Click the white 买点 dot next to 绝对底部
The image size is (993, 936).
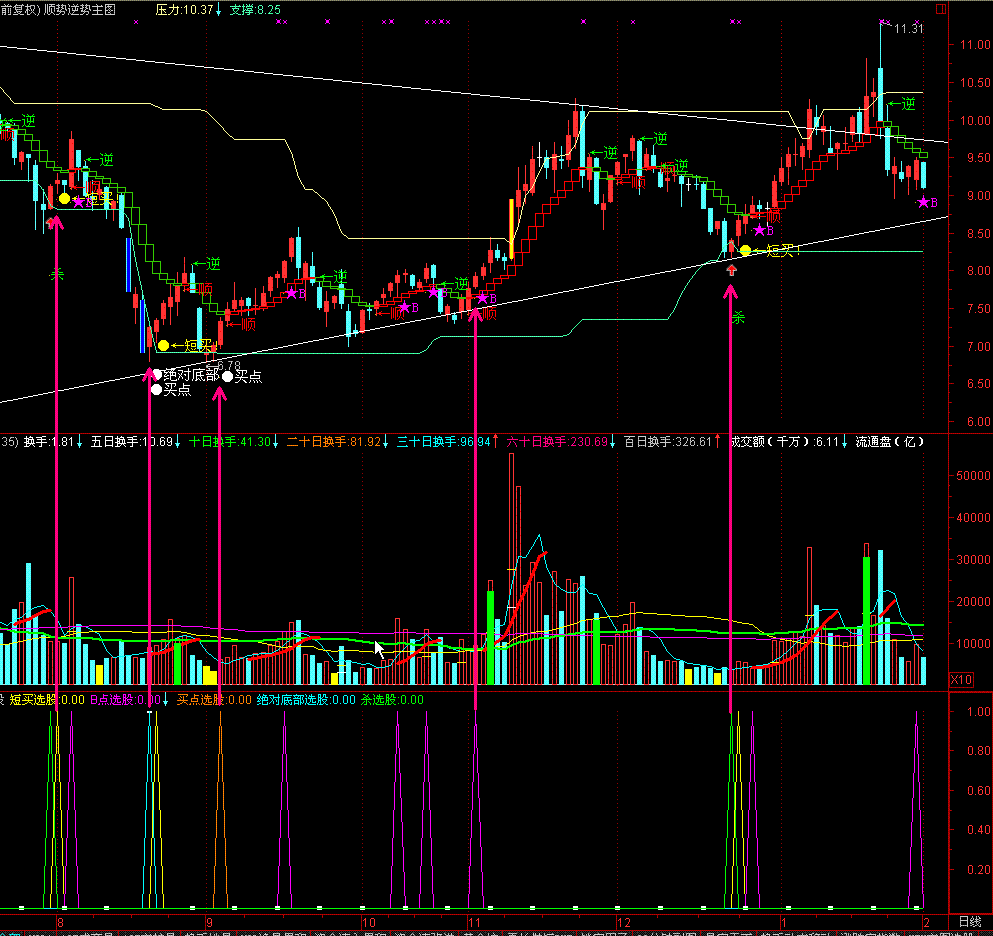click(228, 376)
